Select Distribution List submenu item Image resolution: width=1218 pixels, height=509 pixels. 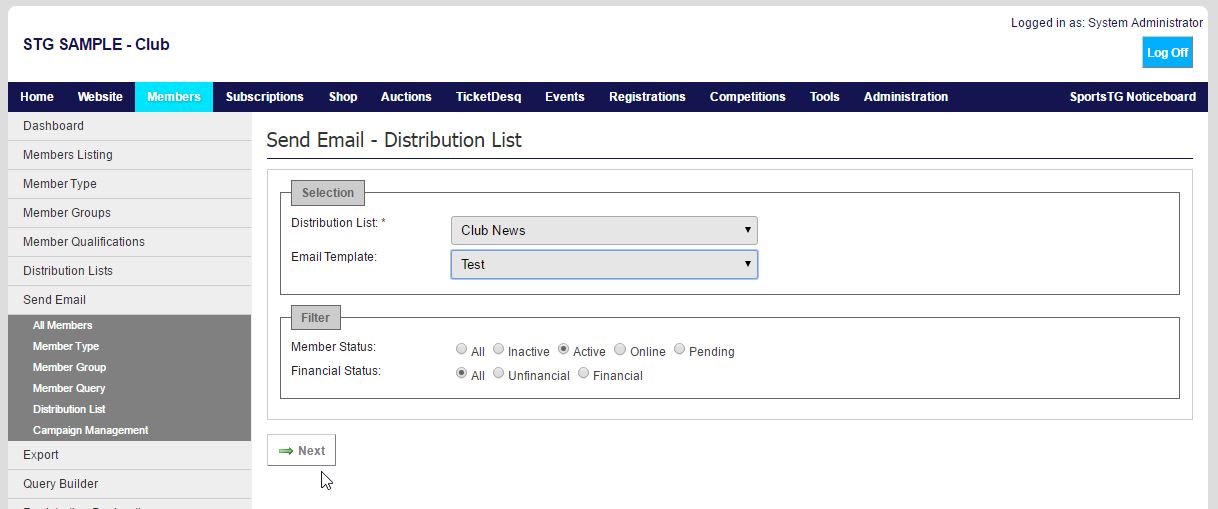[129, 409]
